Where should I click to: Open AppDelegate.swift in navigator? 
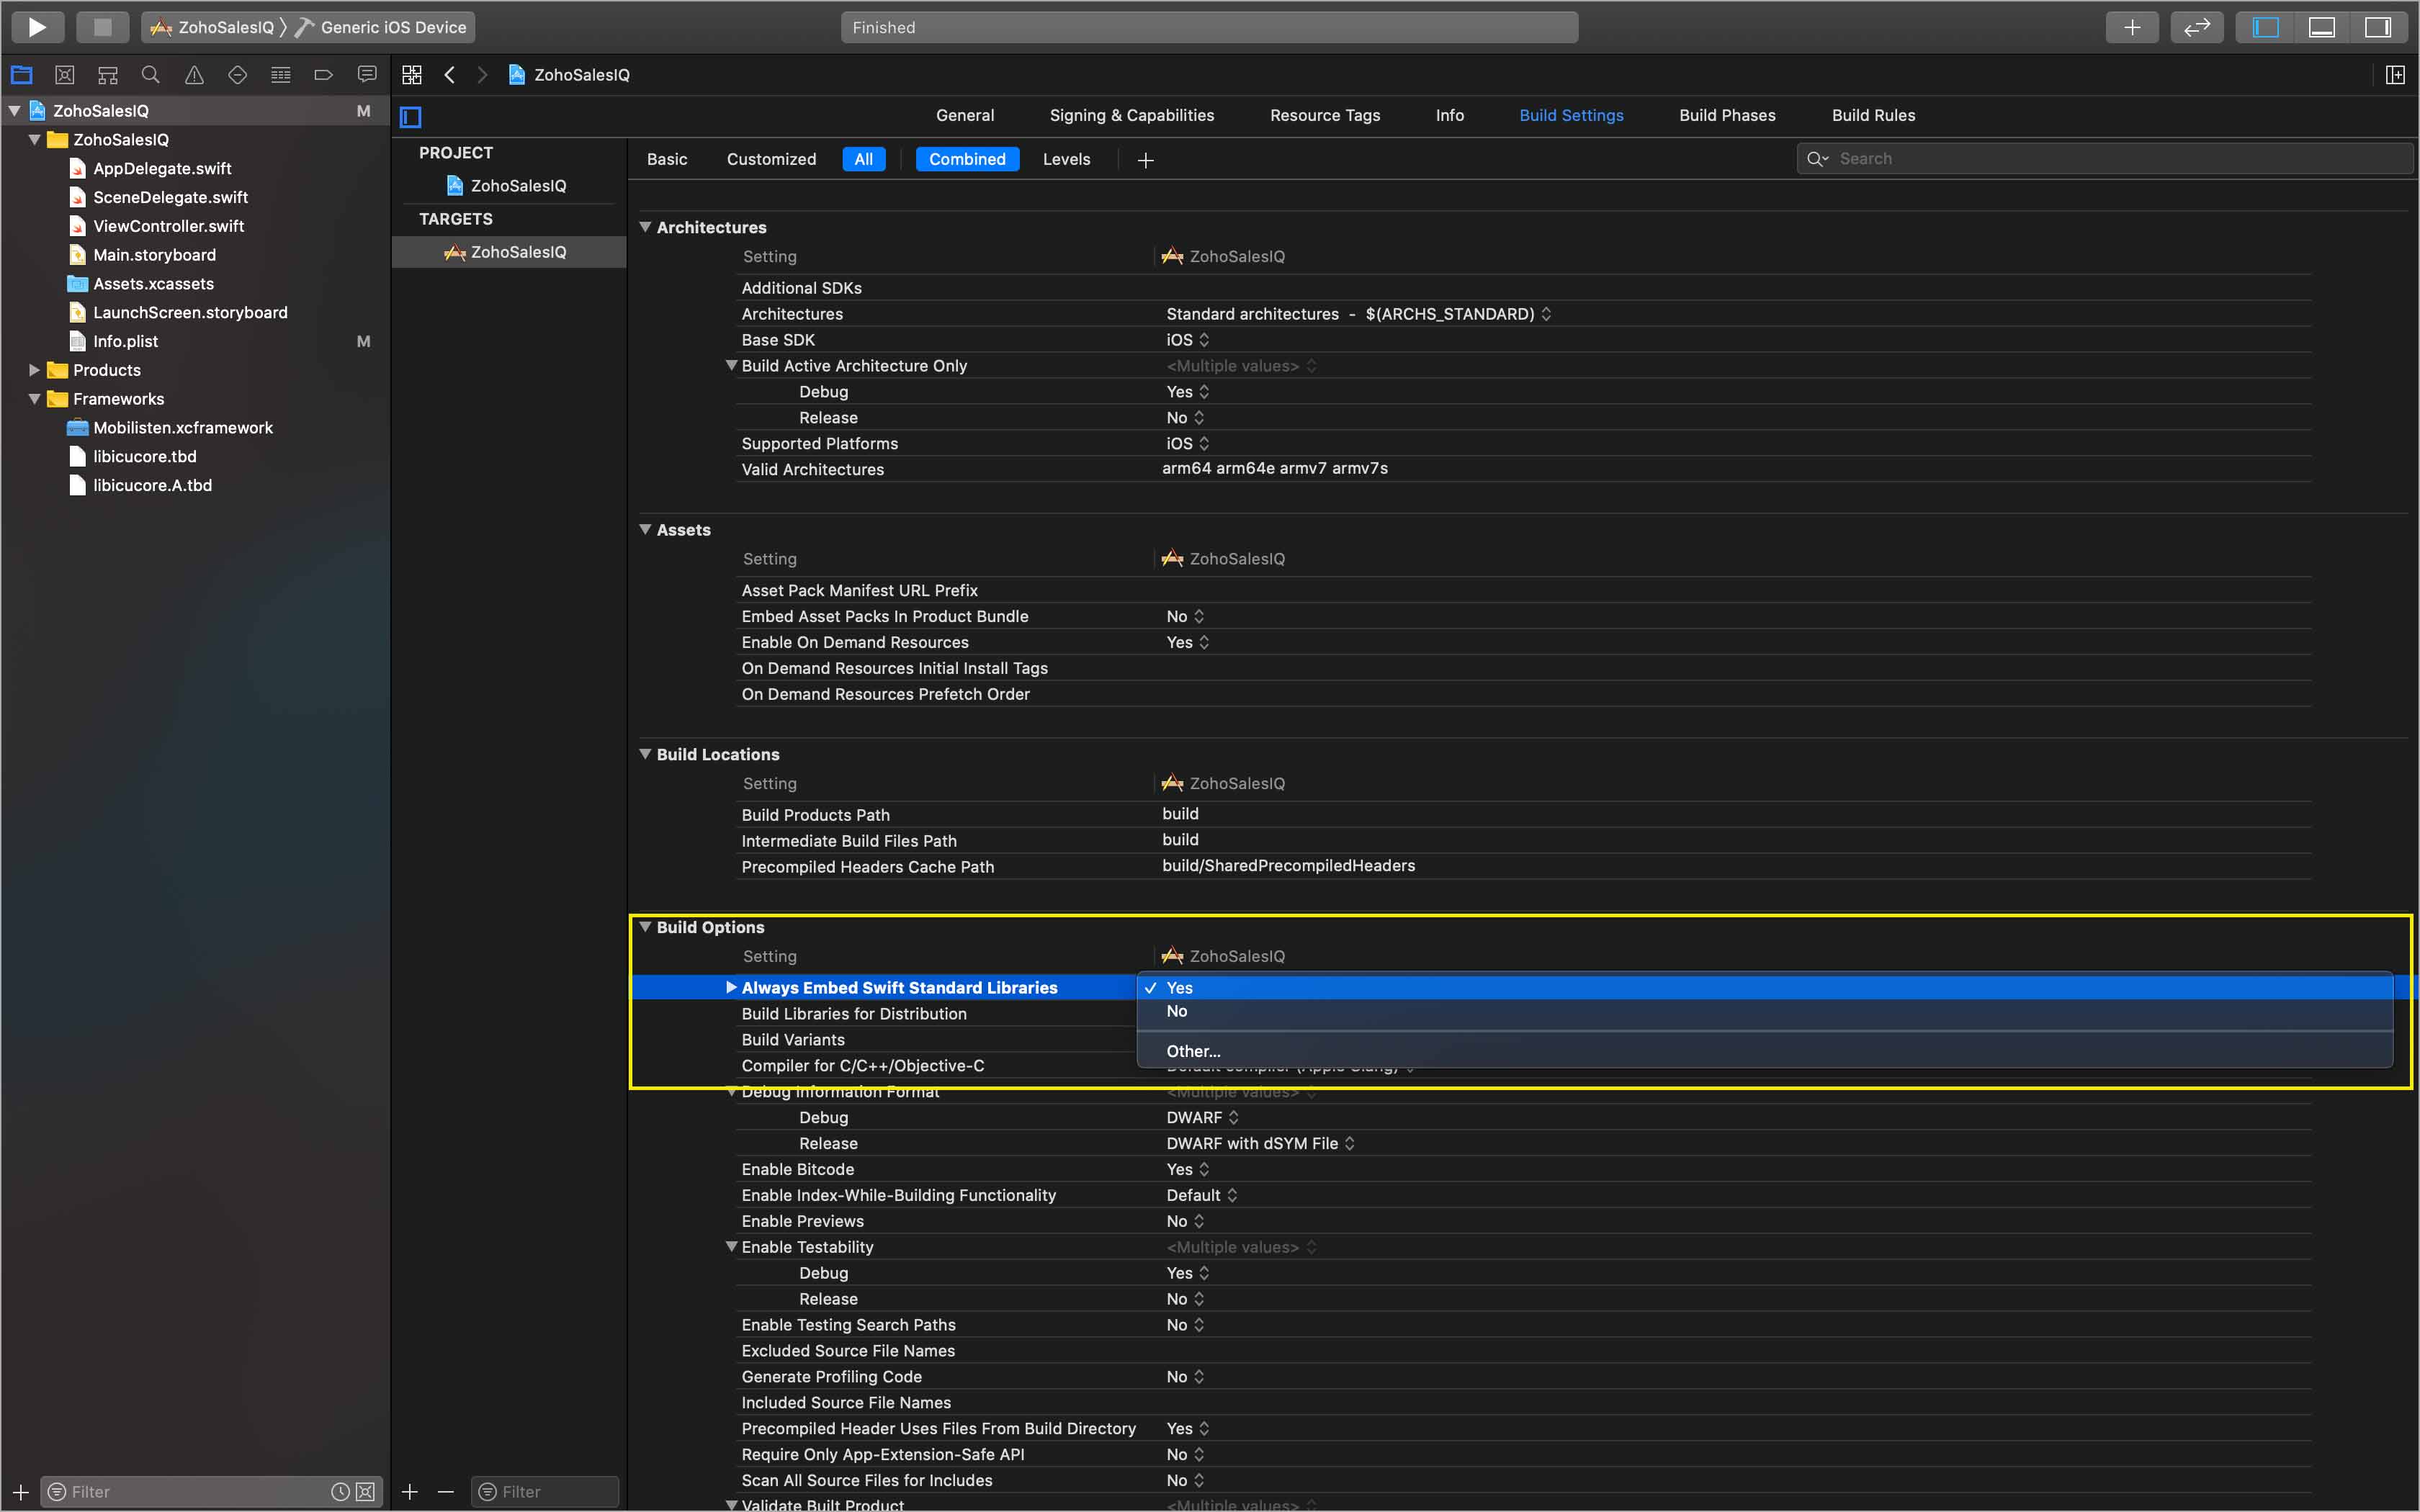tap(162, 168)
